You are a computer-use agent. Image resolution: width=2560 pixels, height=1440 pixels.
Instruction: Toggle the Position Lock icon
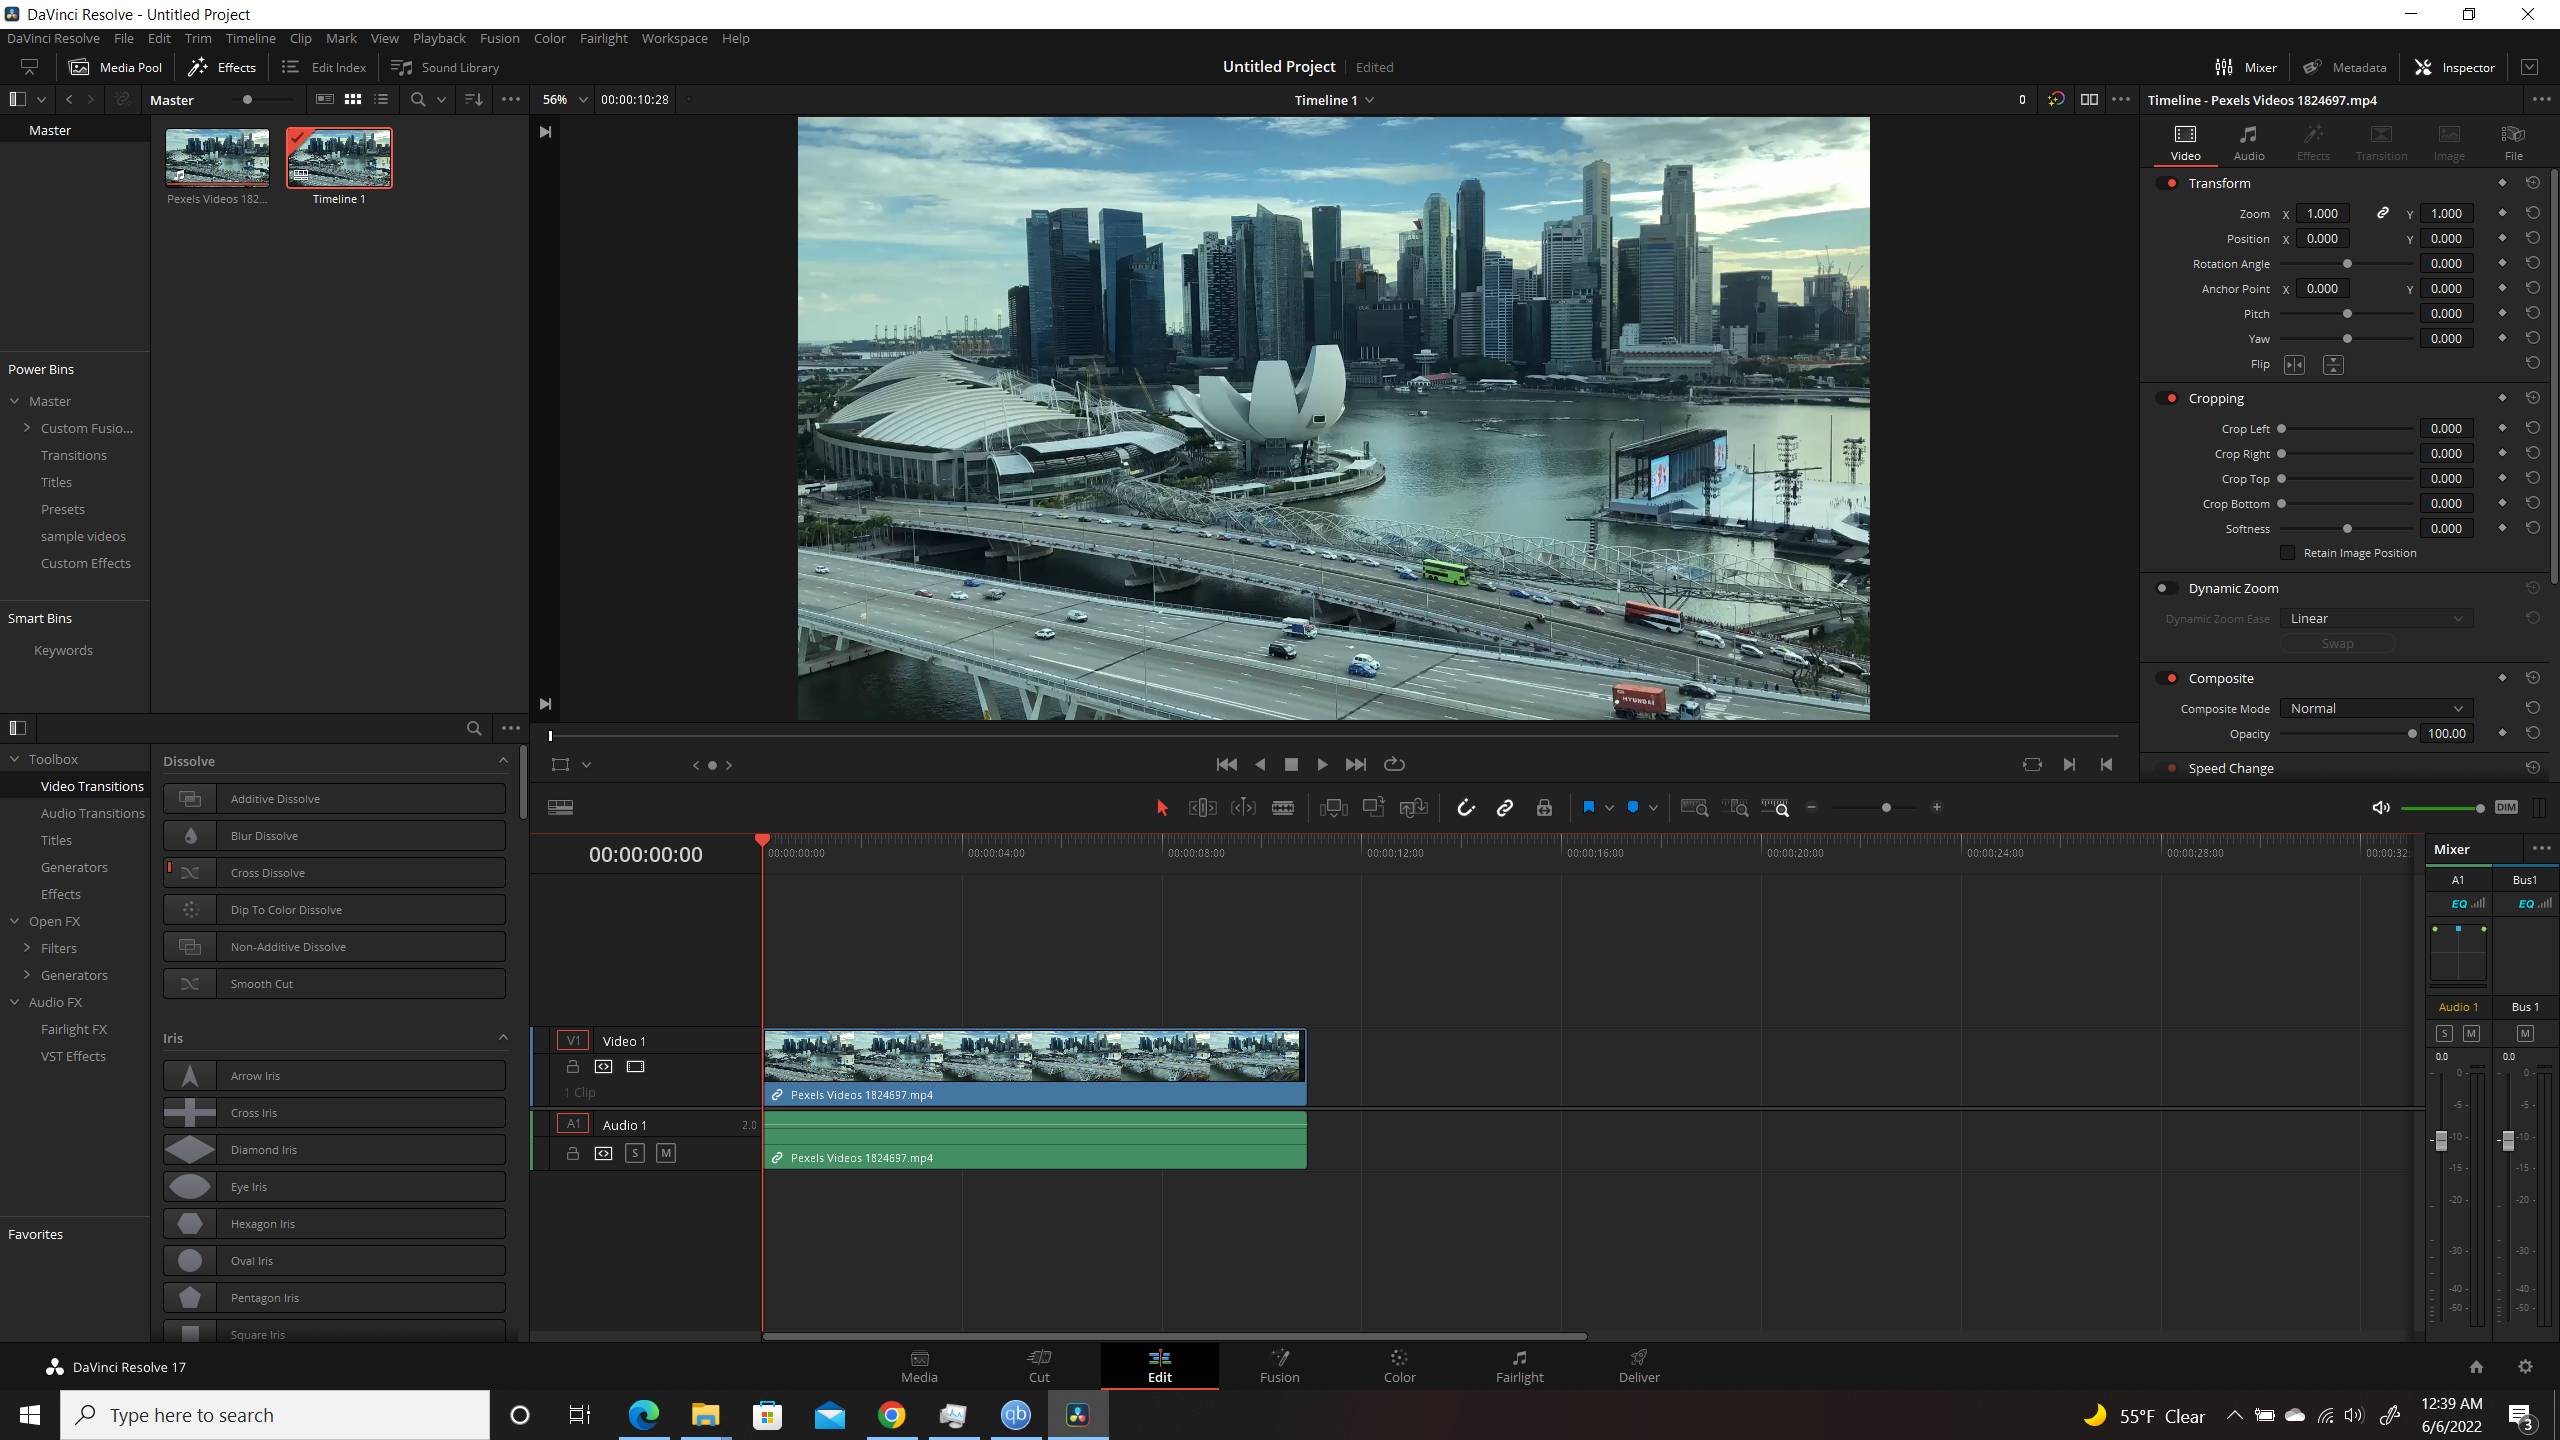coord(1545,808)
